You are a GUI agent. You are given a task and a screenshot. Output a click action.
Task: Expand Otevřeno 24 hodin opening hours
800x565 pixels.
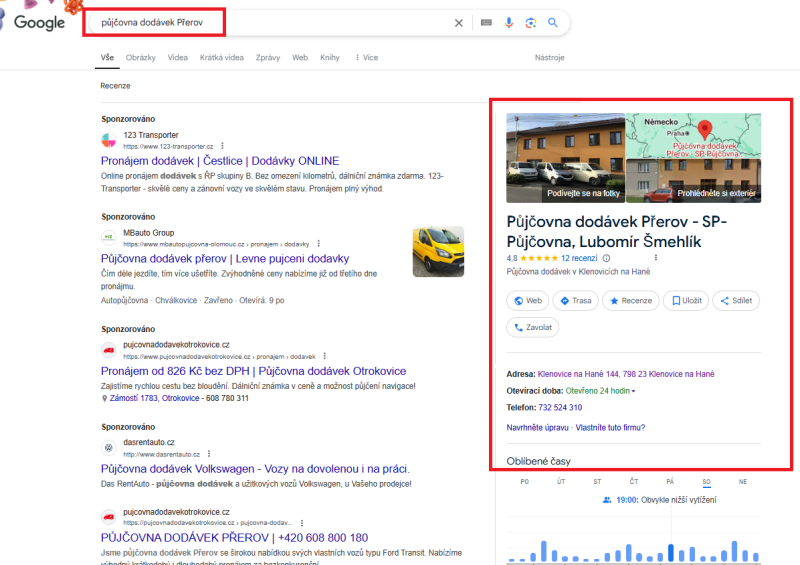(x=601, y=391)
